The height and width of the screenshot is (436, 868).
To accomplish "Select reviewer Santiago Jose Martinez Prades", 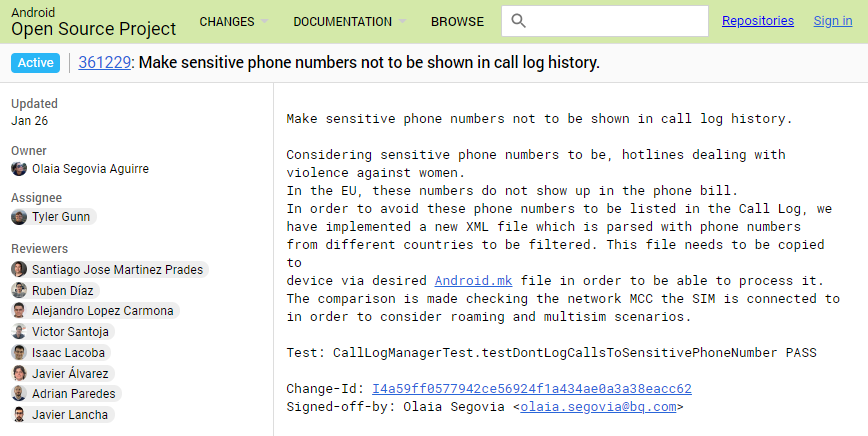I will point(117,269).
